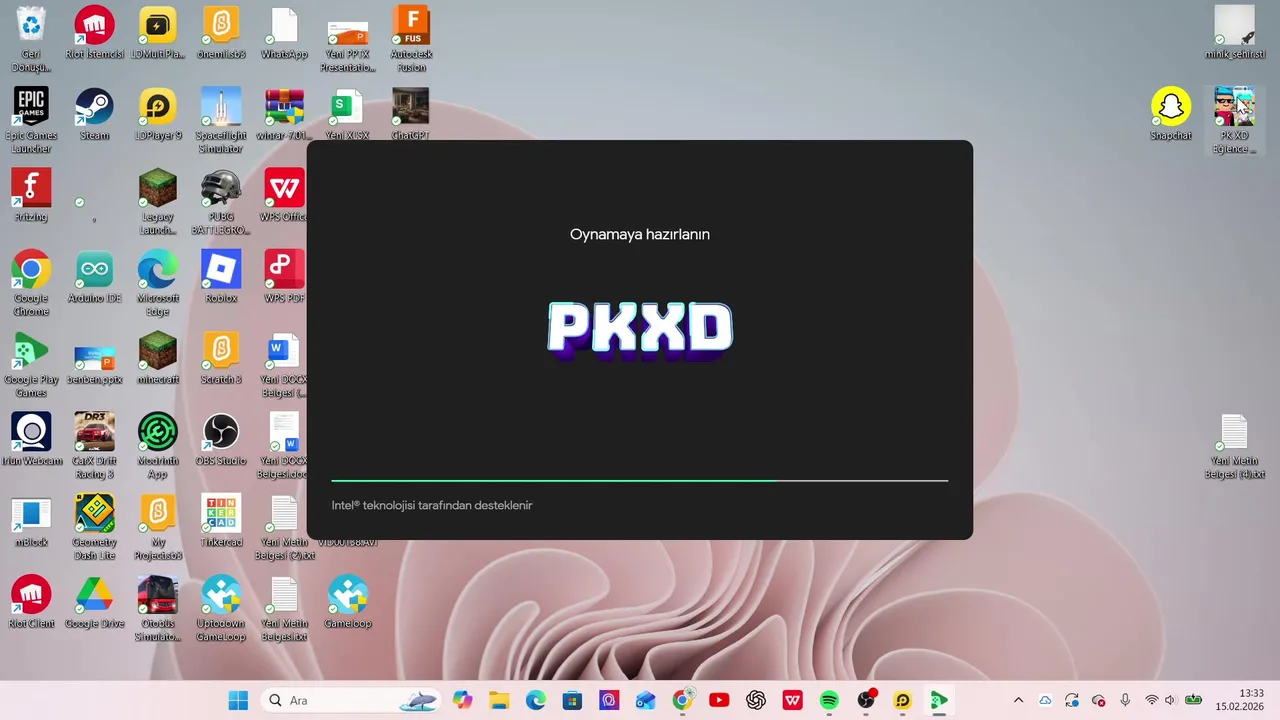Image resolution: width=1280 pixels, height=720 pixels.
Task: Launch LDPlayer 9 desktop shortcut
Action: 157,114
